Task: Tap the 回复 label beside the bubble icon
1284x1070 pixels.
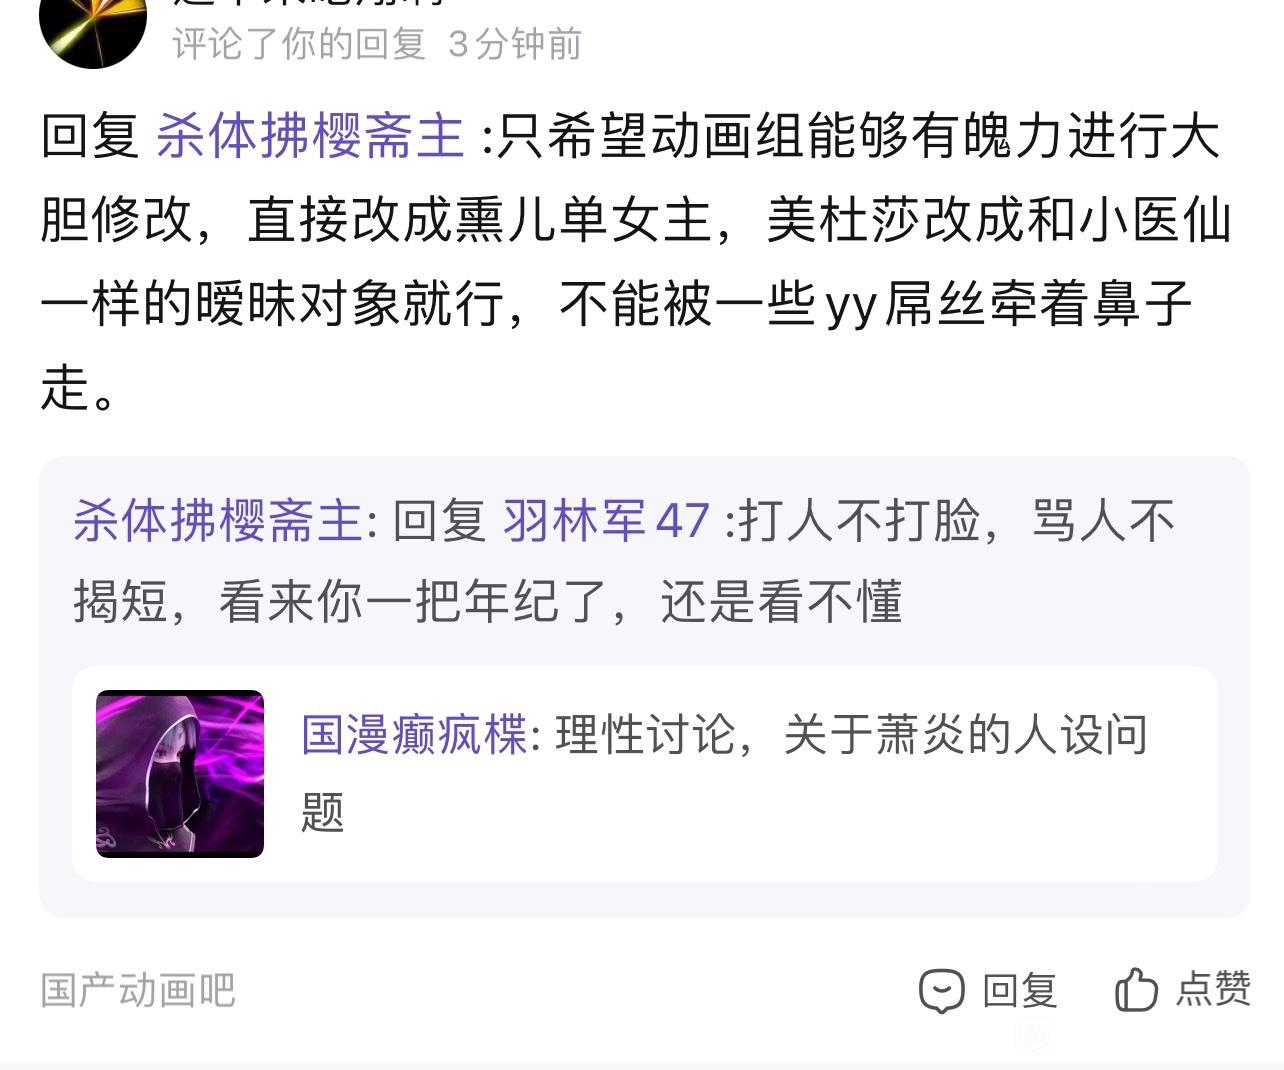Action: pyautogui.click(x=1020, y=990)
